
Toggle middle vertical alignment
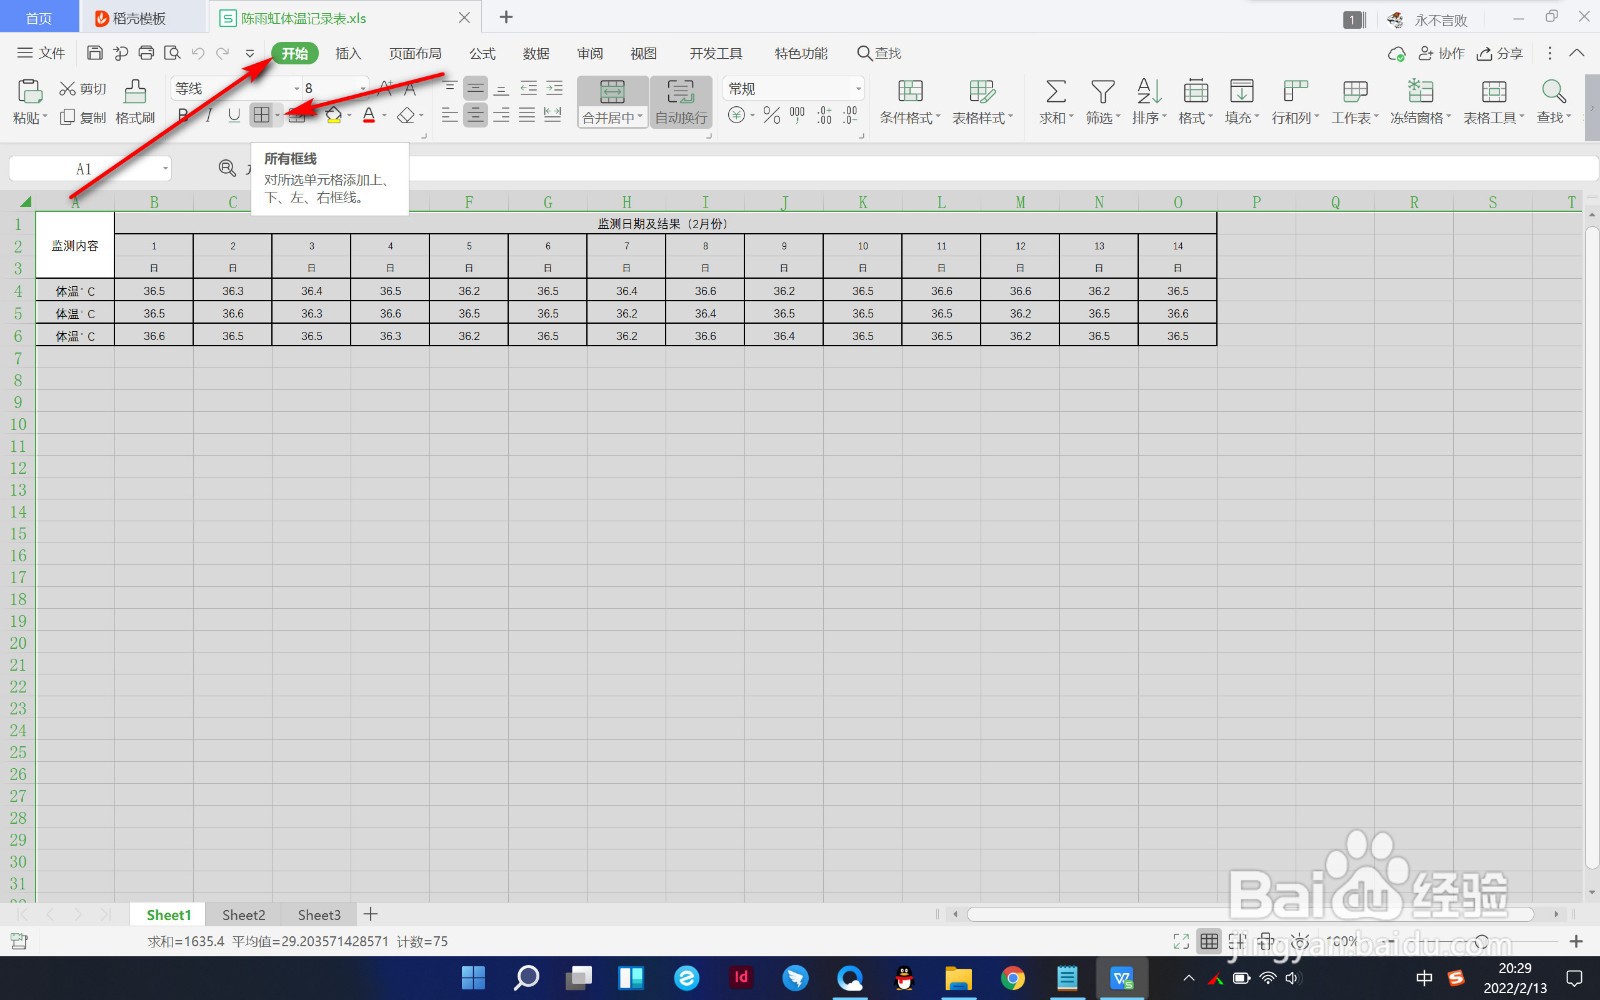click(x=476, y=88)
